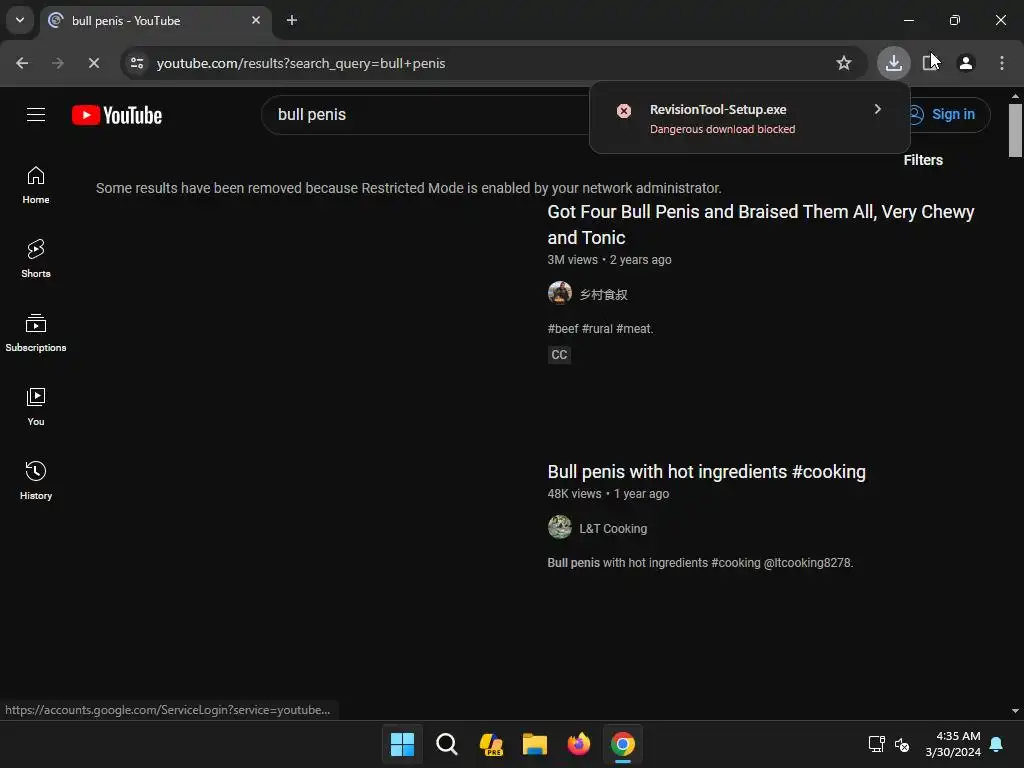
Task: Open notifications bell in system tray
Action: tap(996, 744)
